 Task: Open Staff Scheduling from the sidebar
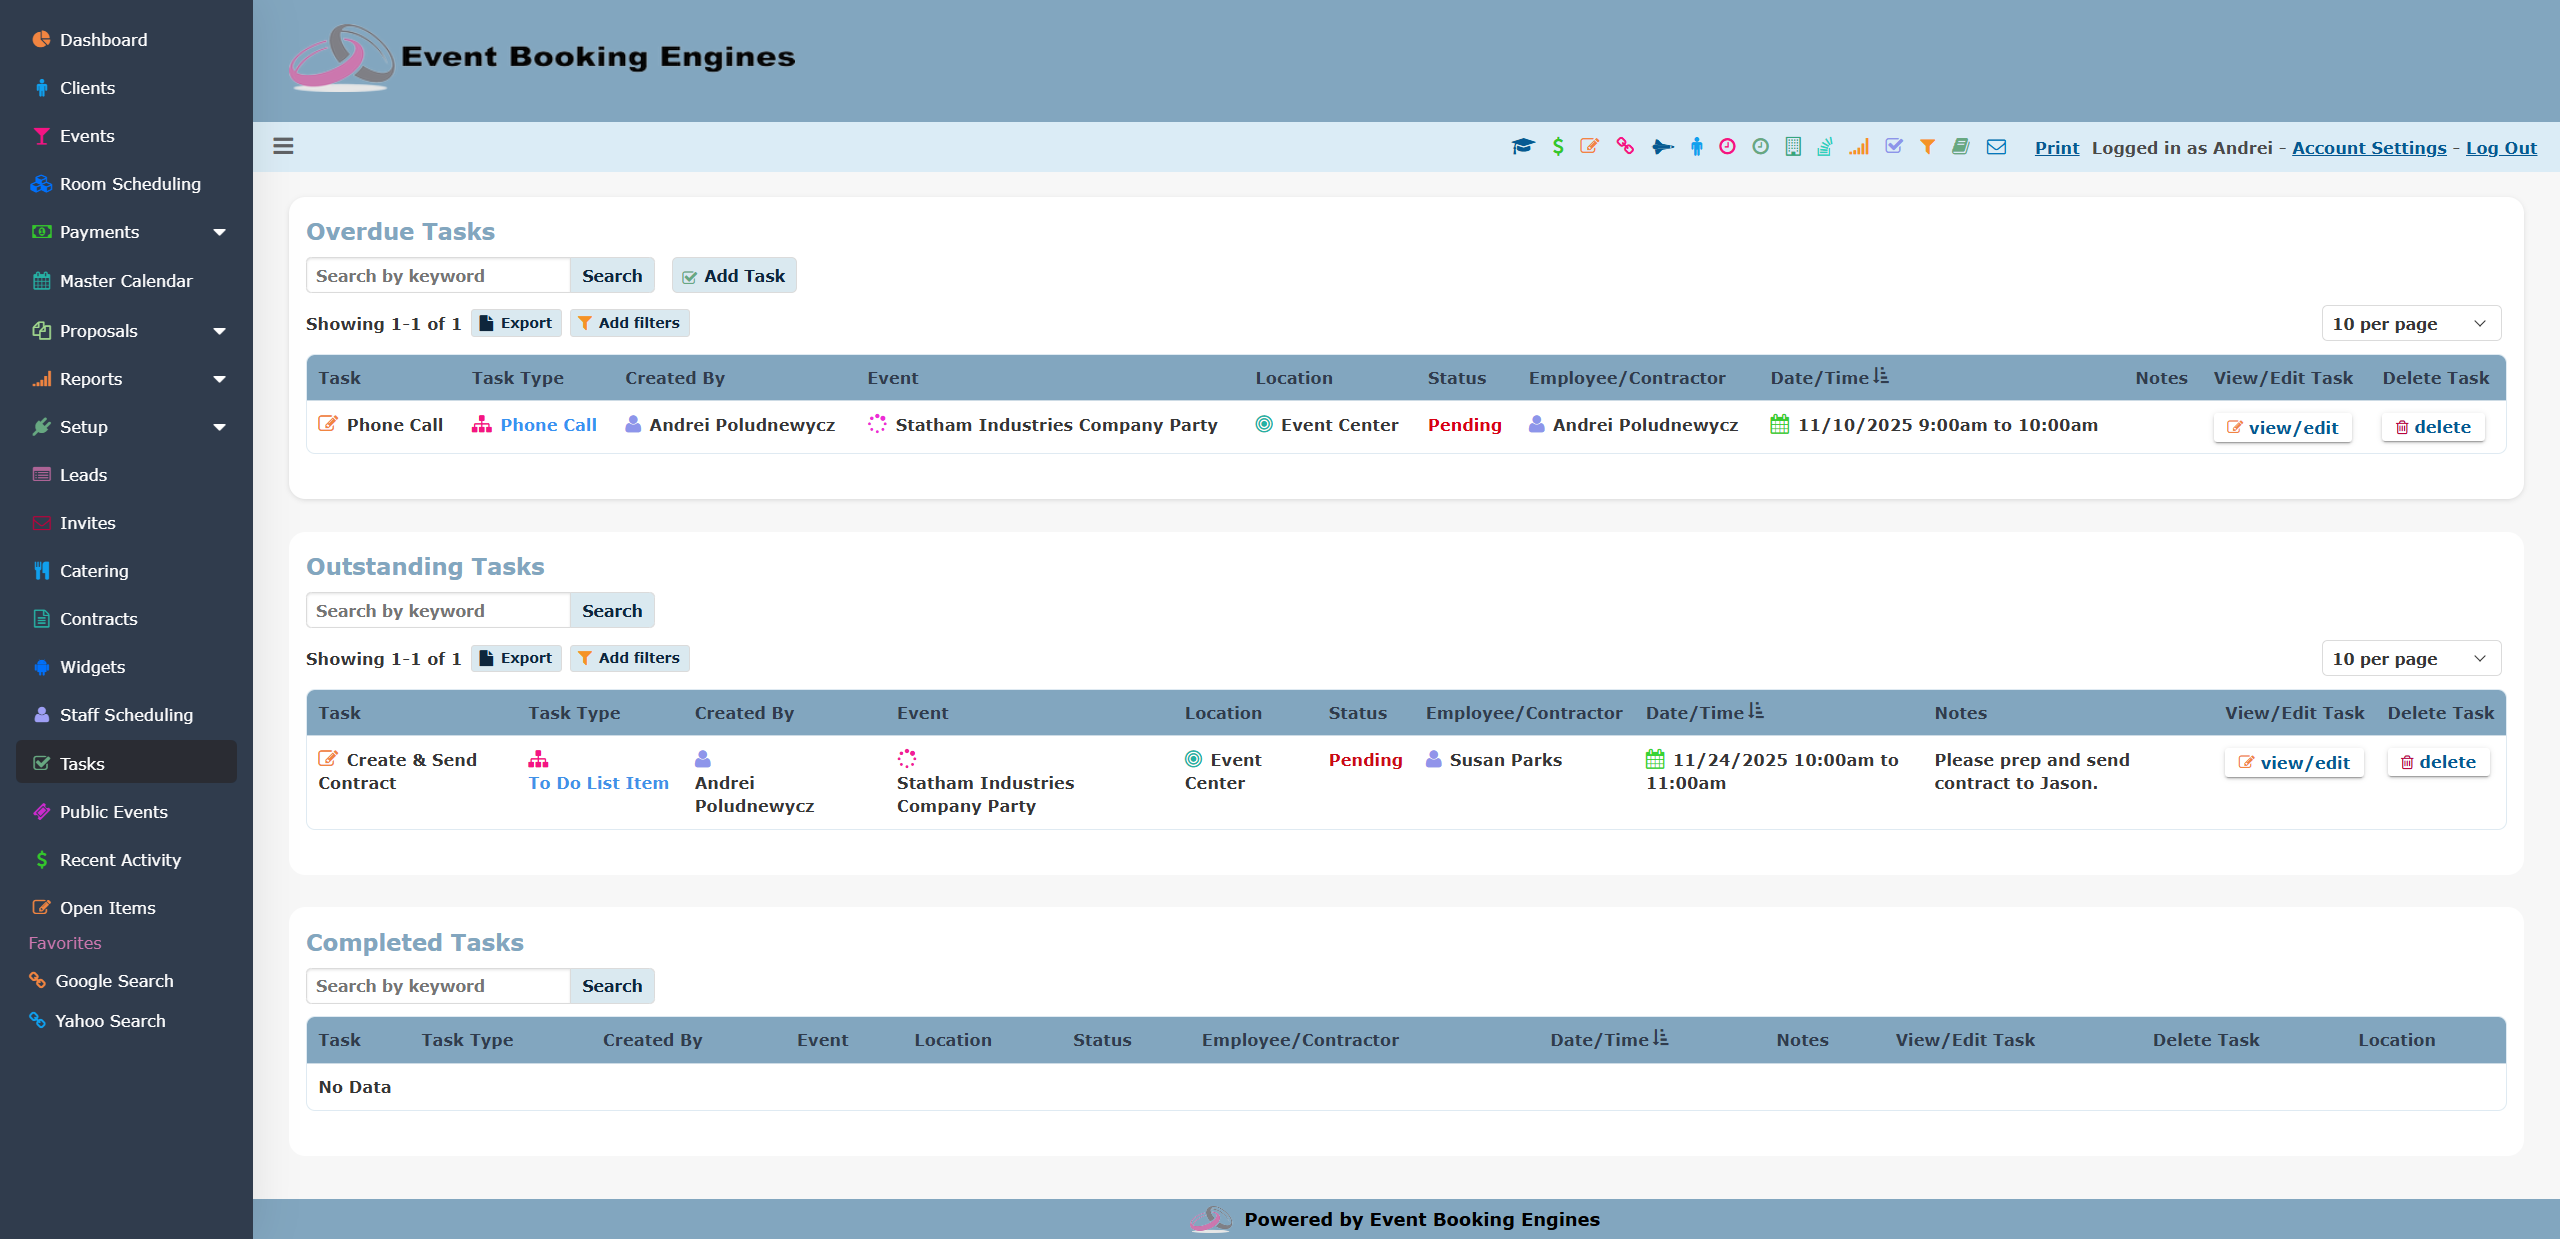coord(125,715)
